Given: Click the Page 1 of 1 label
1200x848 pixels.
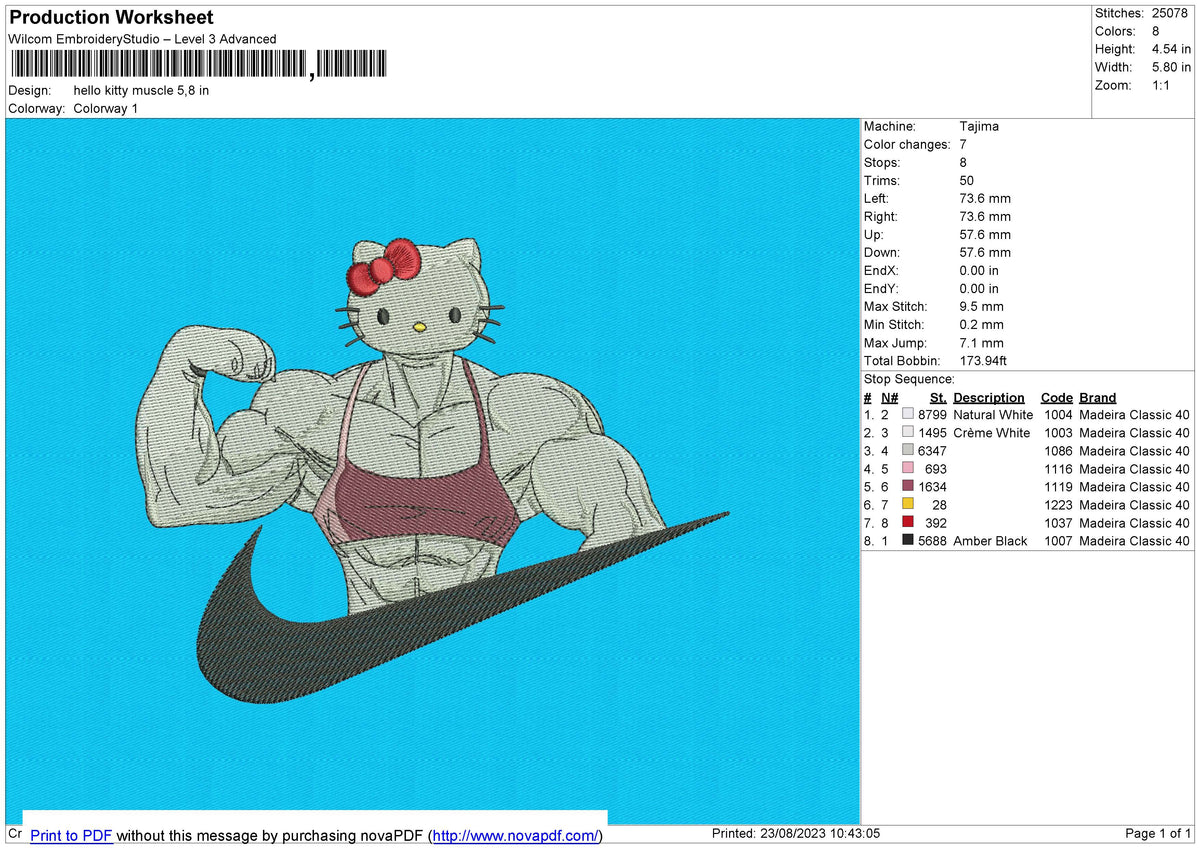Looking at the screenshot, I should pos(1160,833).
